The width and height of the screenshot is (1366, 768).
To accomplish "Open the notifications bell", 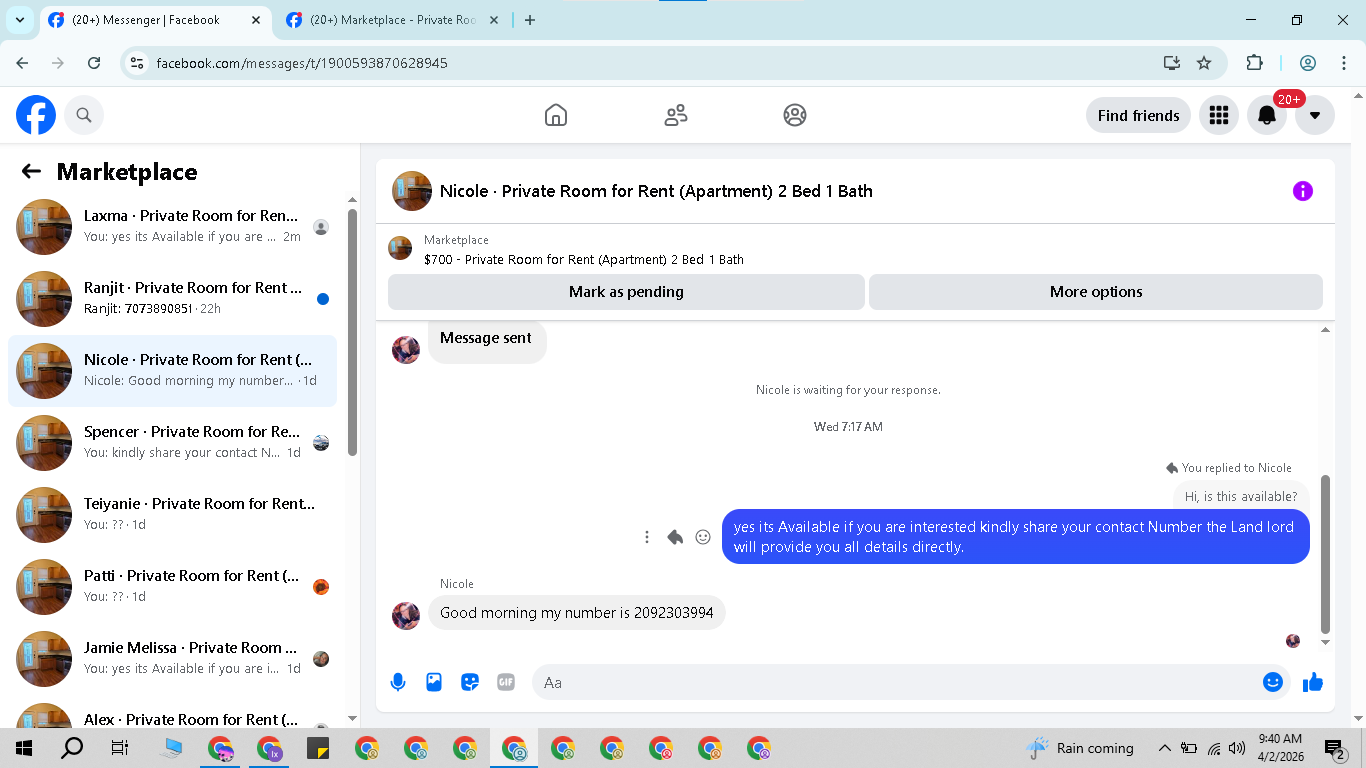I will point(1267,115).
